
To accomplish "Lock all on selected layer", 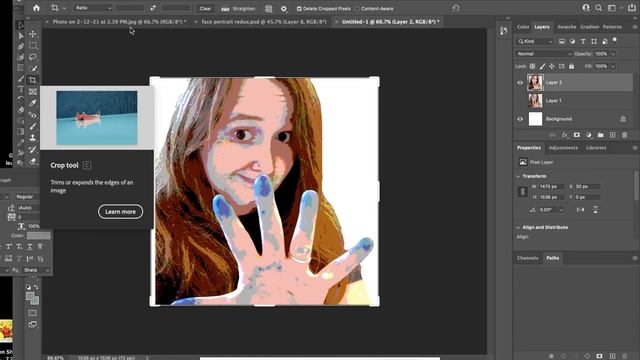I will point(571,66).
